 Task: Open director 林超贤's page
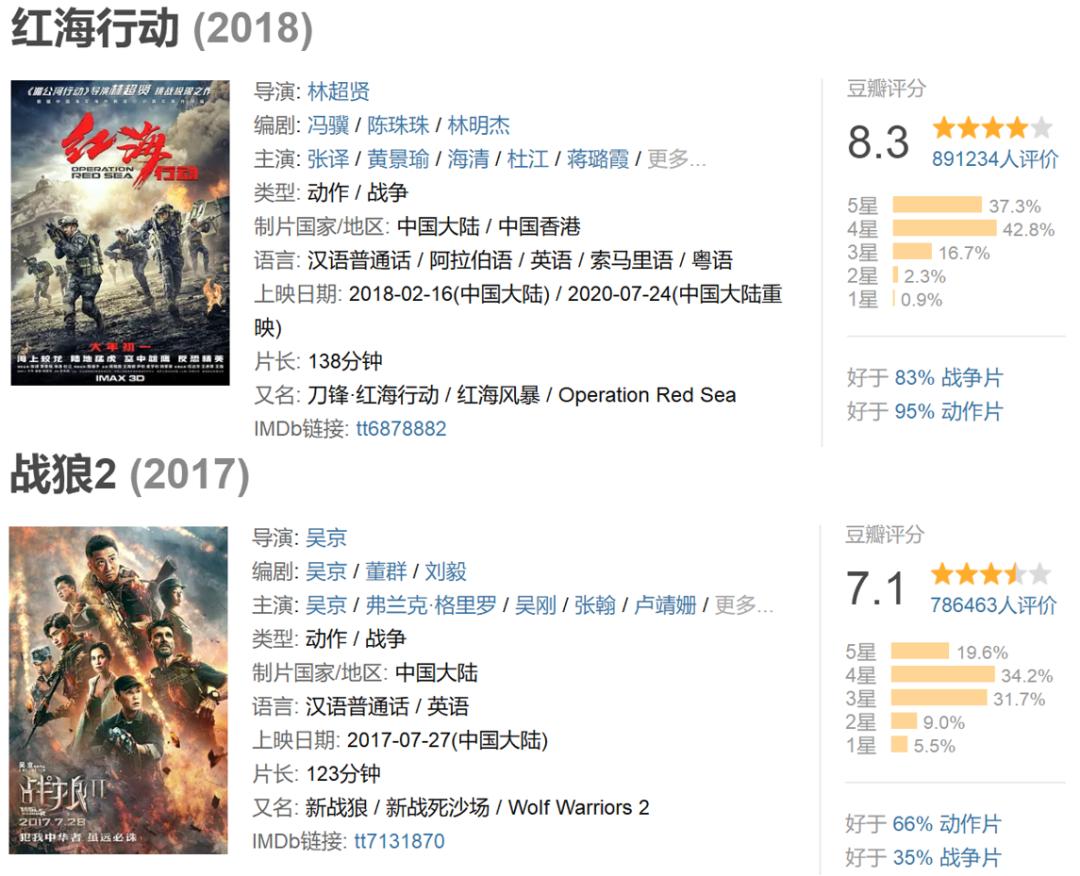(x=338, y=91)
